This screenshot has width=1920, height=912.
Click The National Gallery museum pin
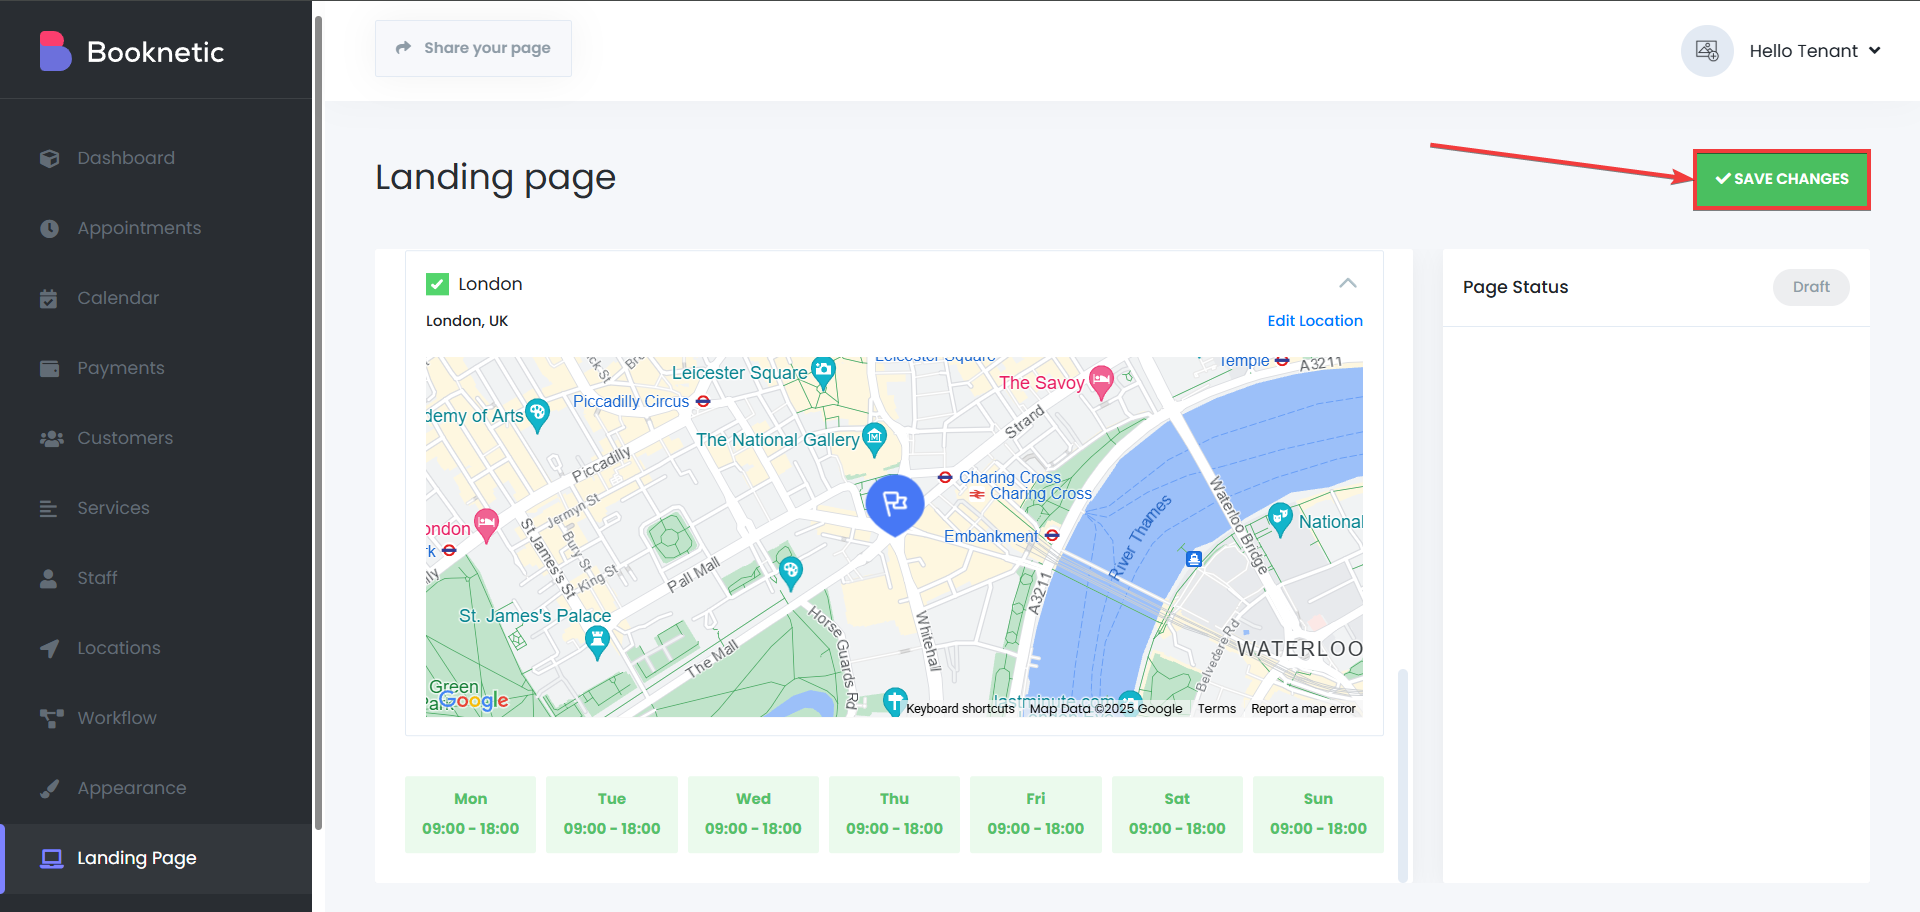pos(875,439)
